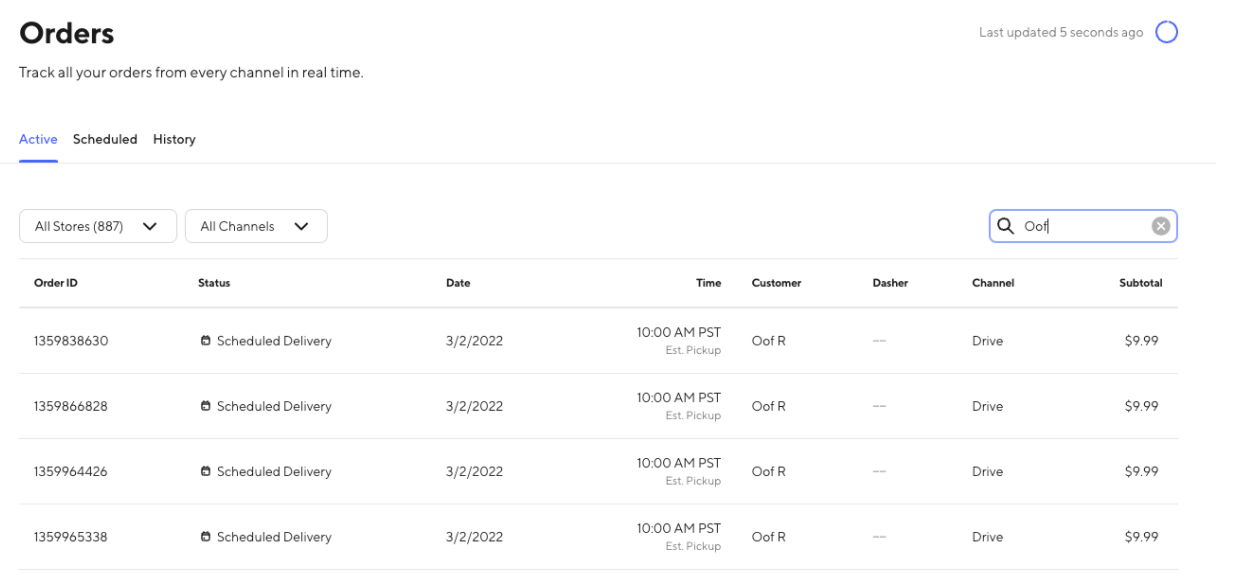Screen dimensions: 1236x584
Task: Click the calendar icon on order 1359965338
Action: tap(206, 537)
